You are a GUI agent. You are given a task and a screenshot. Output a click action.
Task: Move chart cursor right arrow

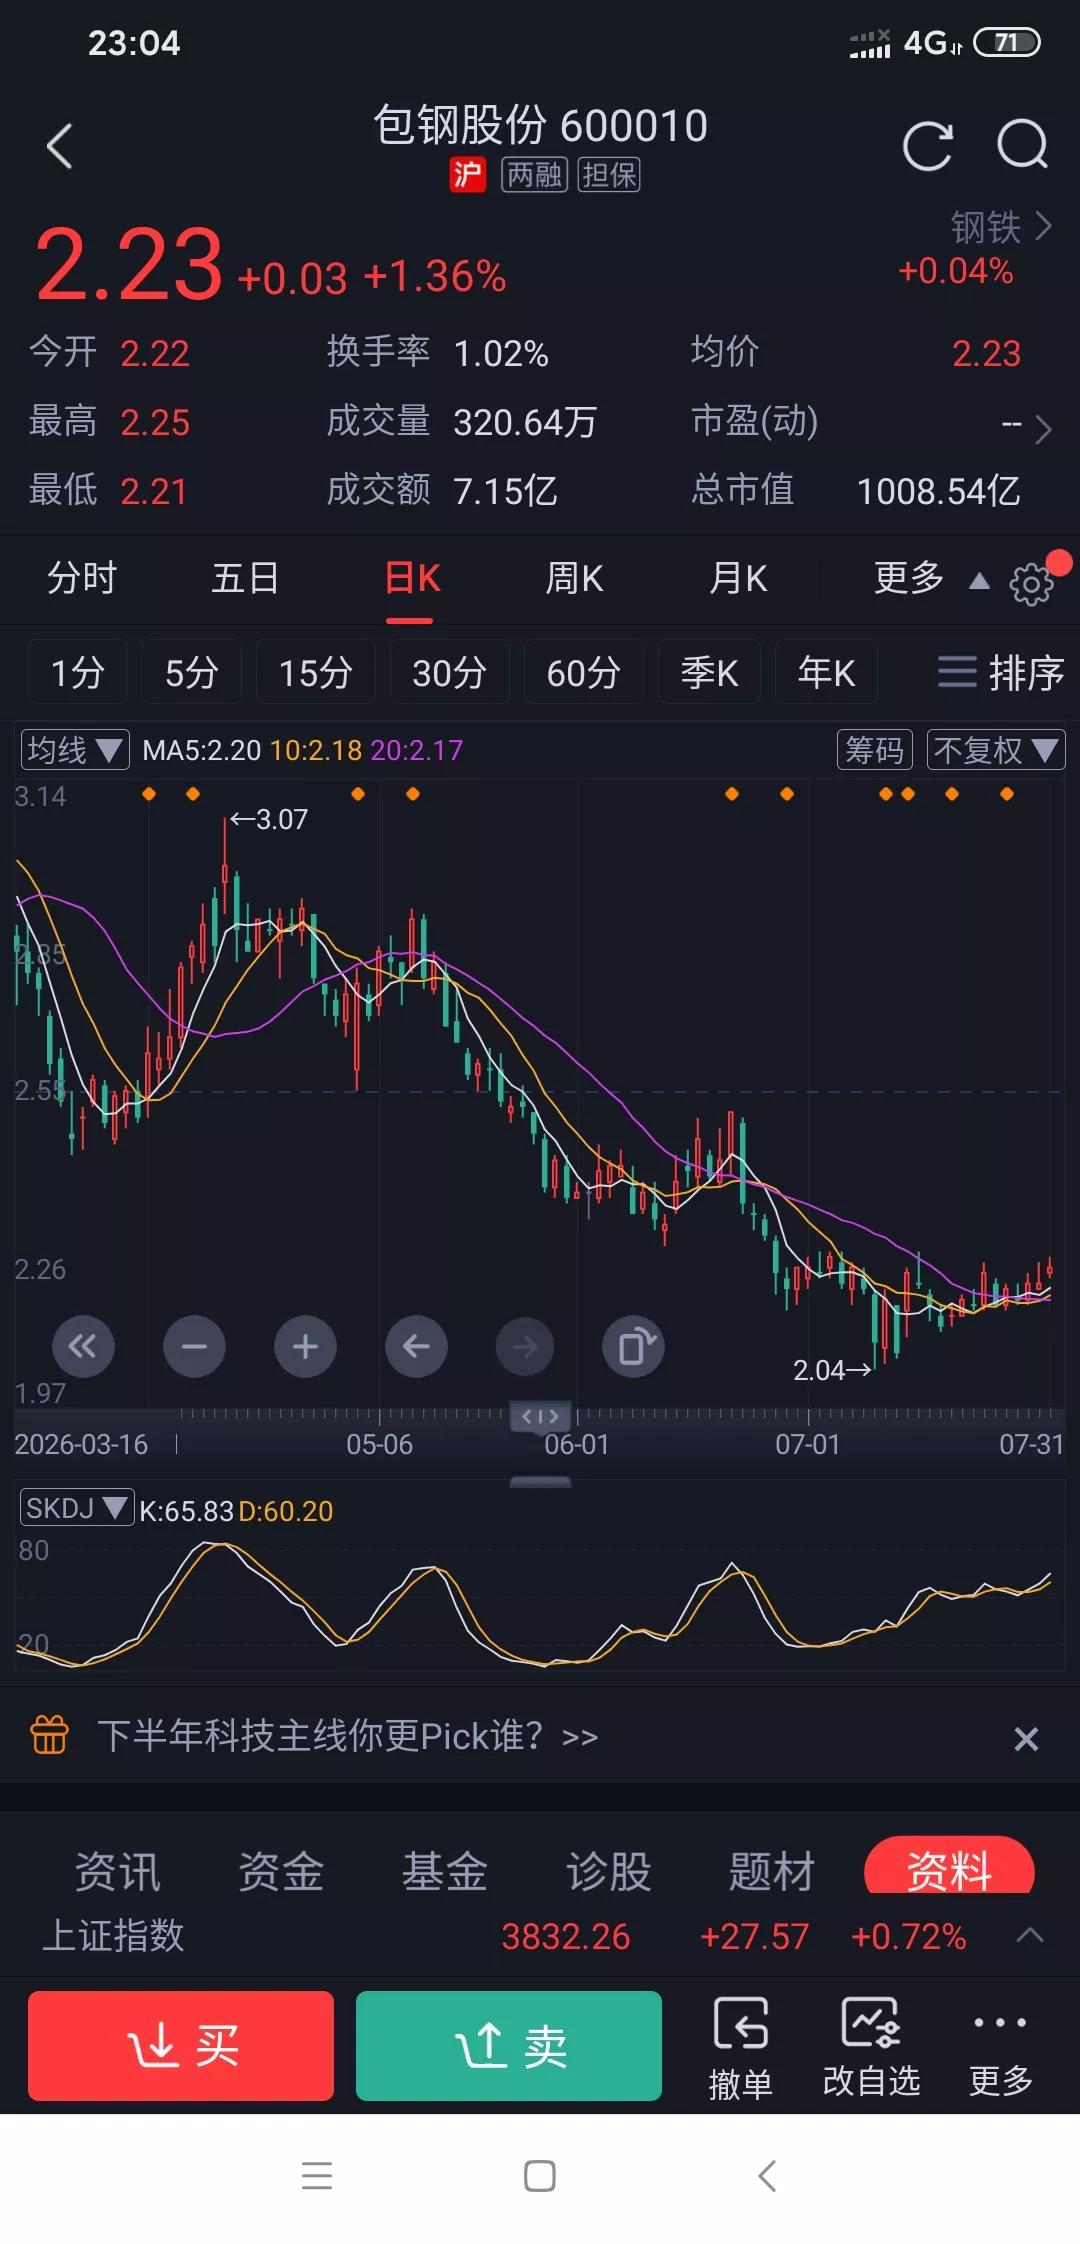[525, 1347]
